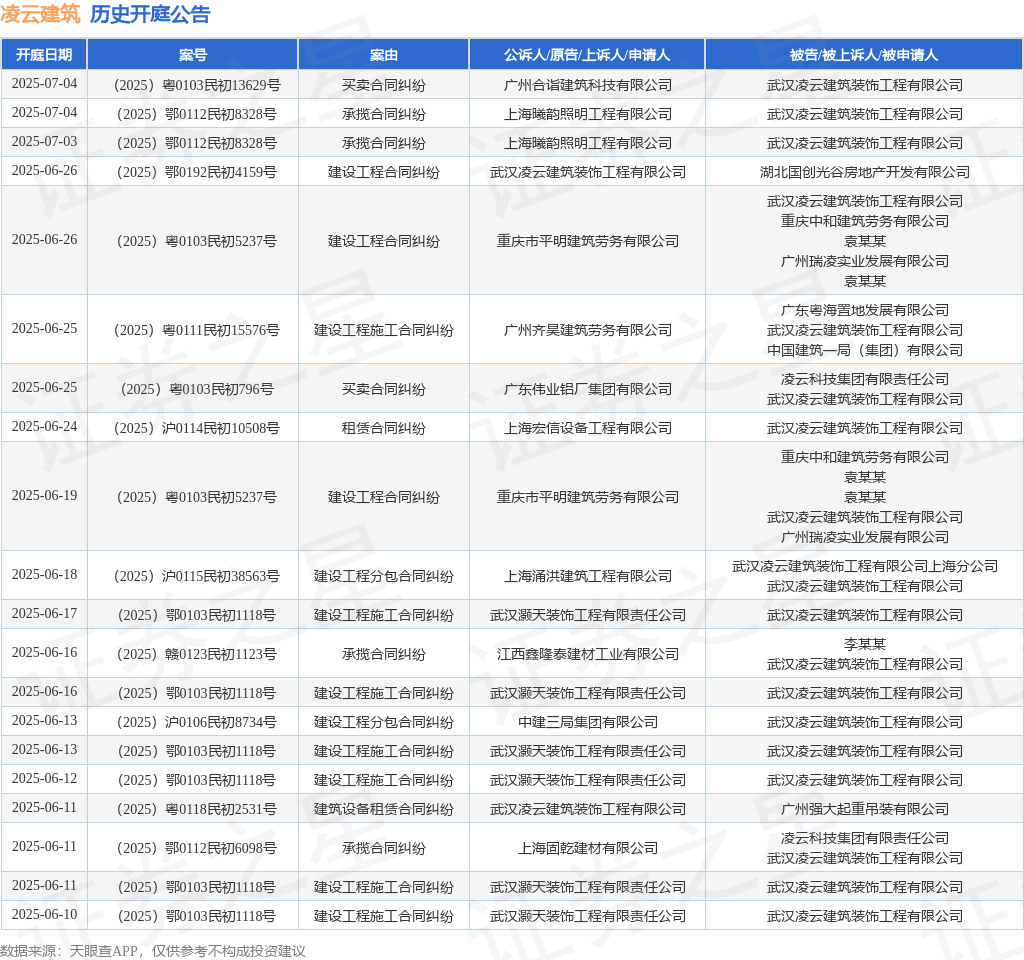The width and height of the screenshot is (1024, 960).
Task: Click date 2025-06-18 cell
Action: tap(44, 575)
